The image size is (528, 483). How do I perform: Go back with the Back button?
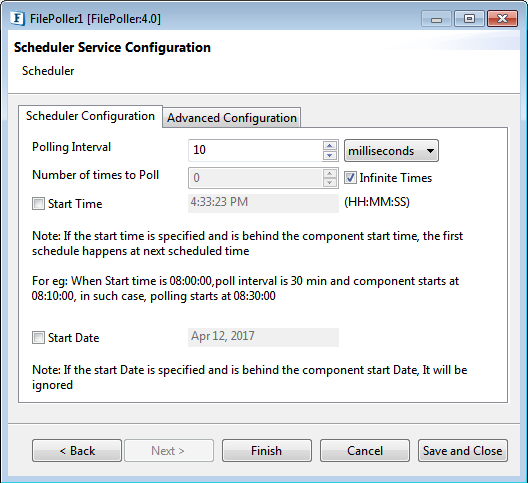[77, 451]
